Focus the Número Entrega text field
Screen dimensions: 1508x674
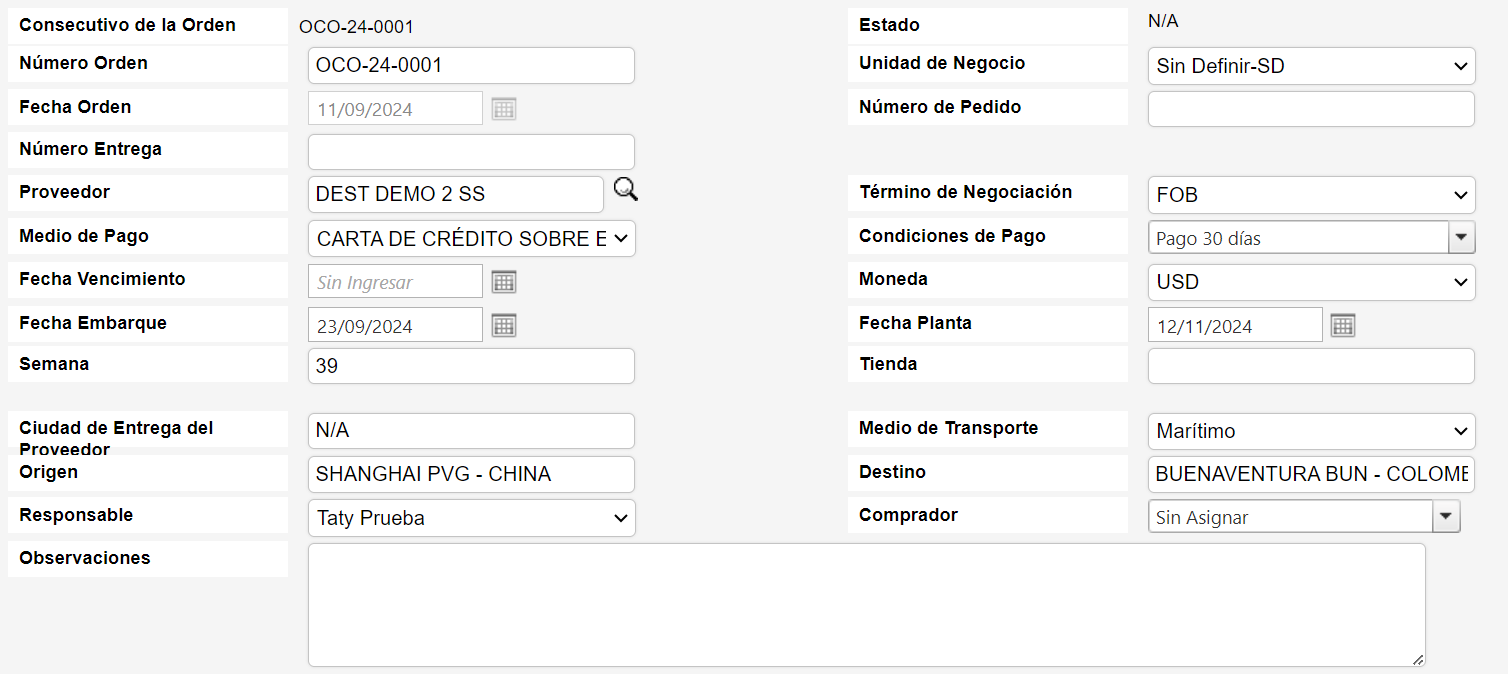[471, 152]
